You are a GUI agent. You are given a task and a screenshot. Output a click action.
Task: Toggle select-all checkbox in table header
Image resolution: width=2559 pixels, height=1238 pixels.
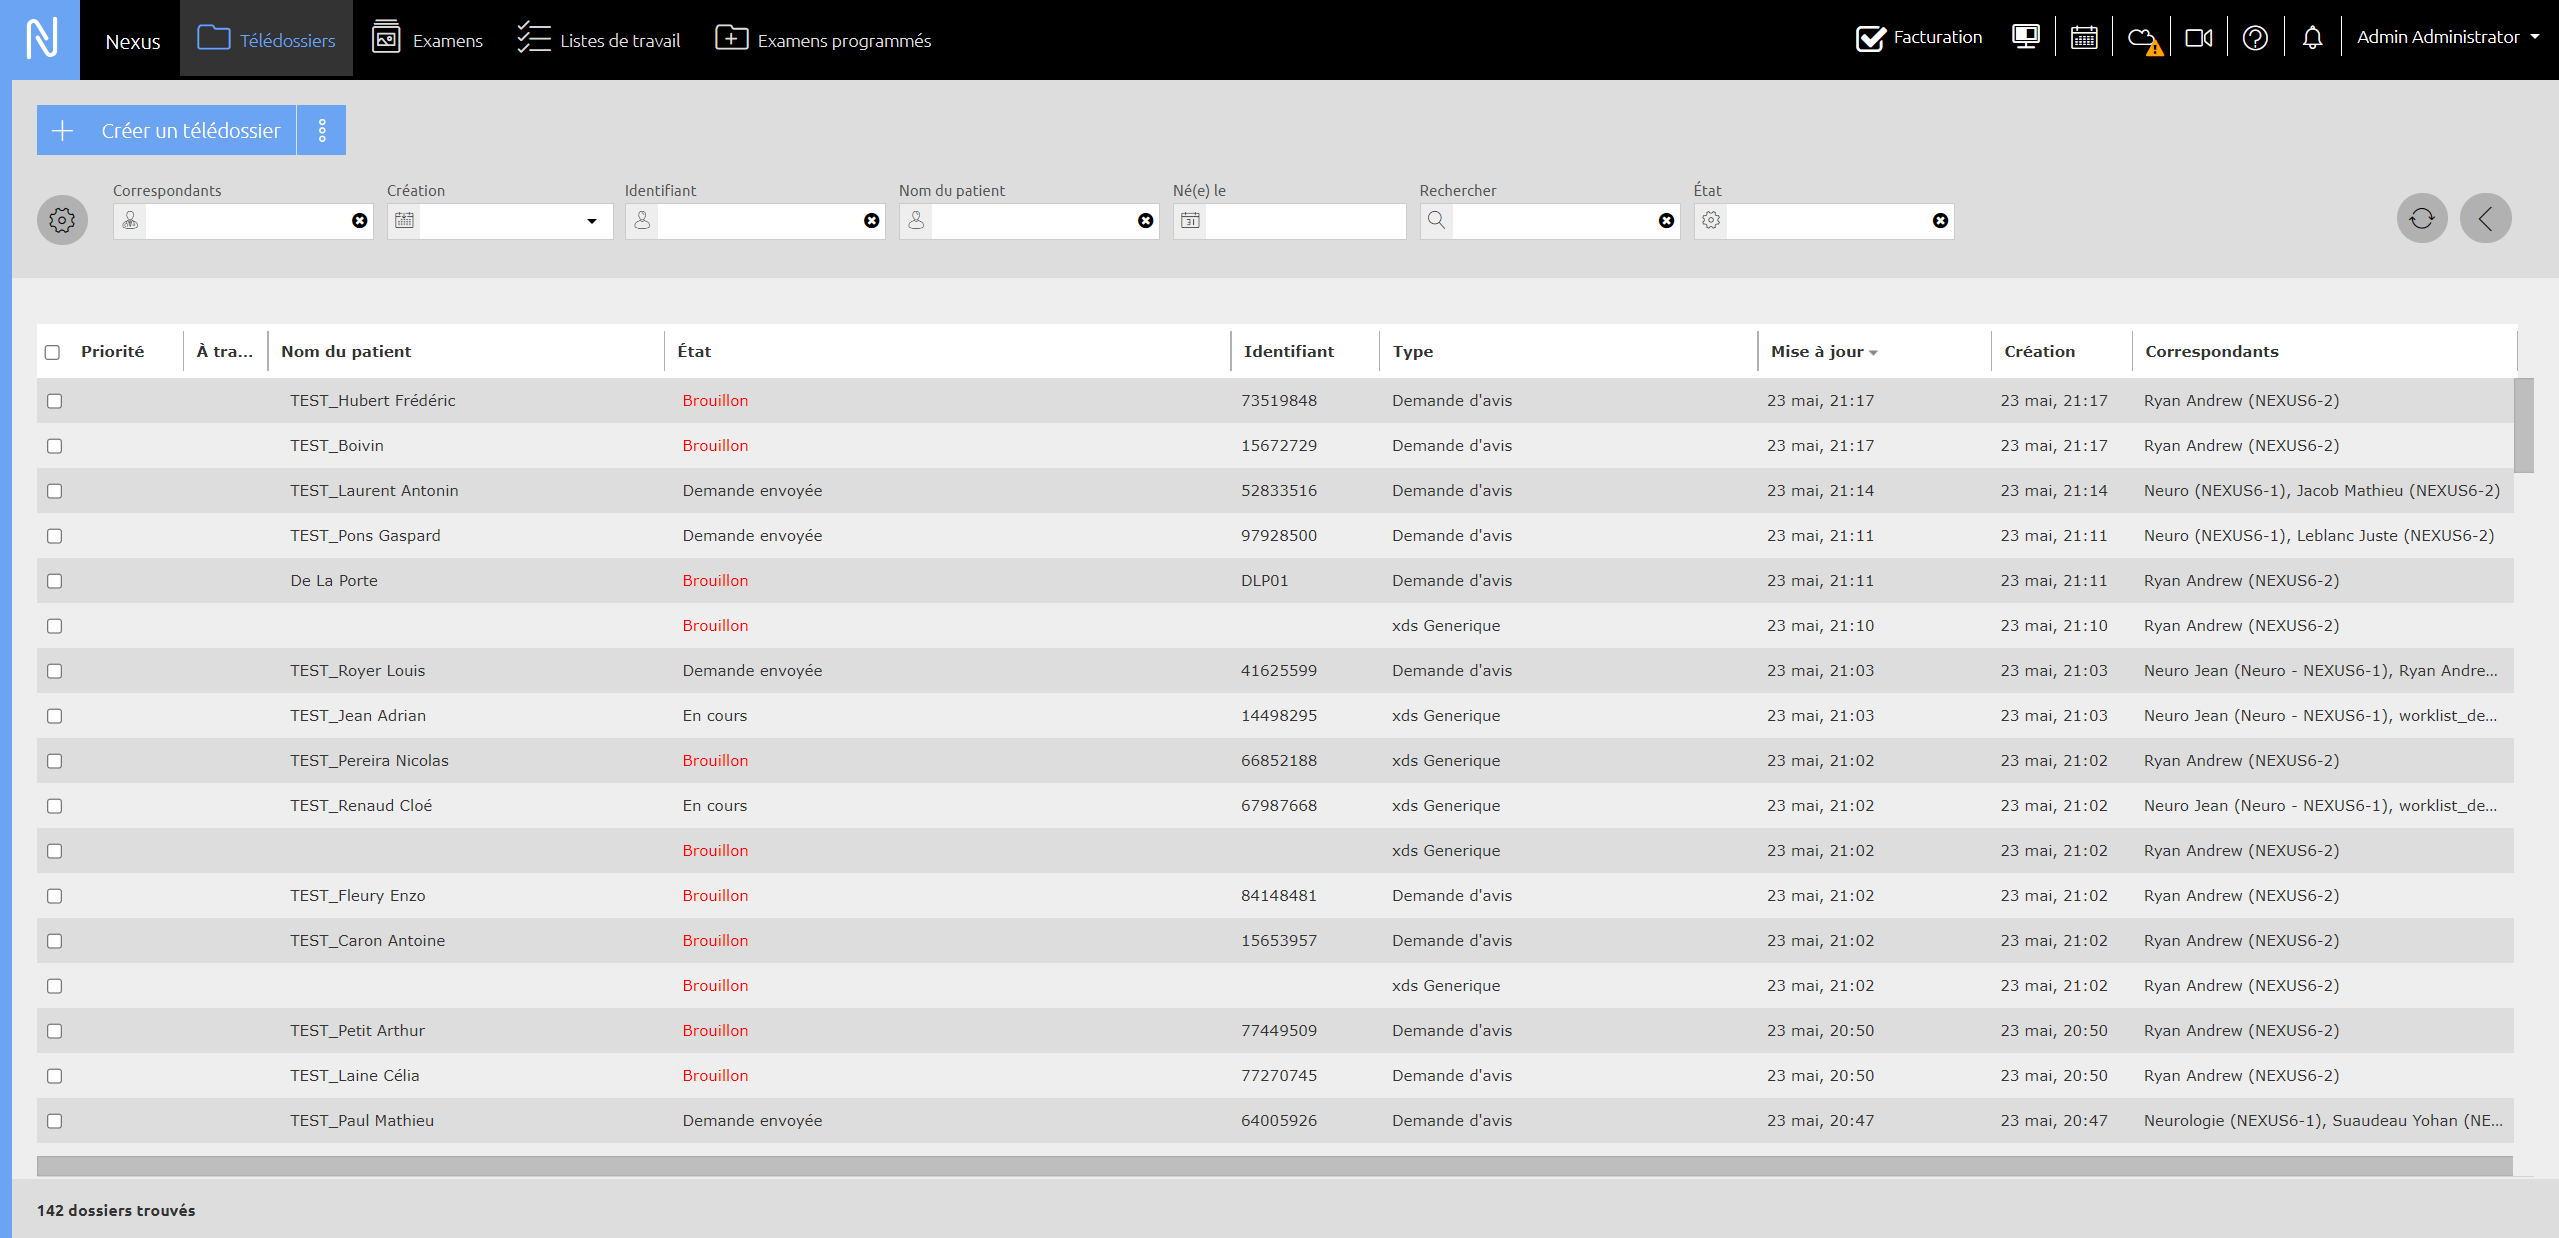coord(53,352)
